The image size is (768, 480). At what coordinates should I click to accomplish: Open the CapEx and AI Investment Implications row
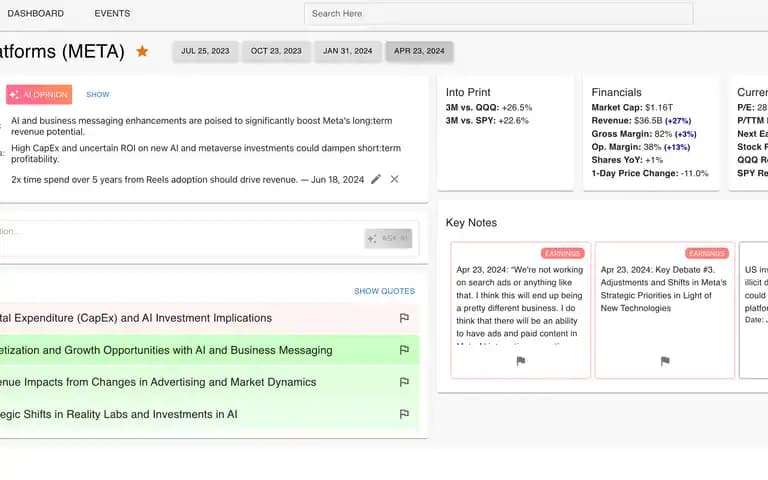click(210, 318)
